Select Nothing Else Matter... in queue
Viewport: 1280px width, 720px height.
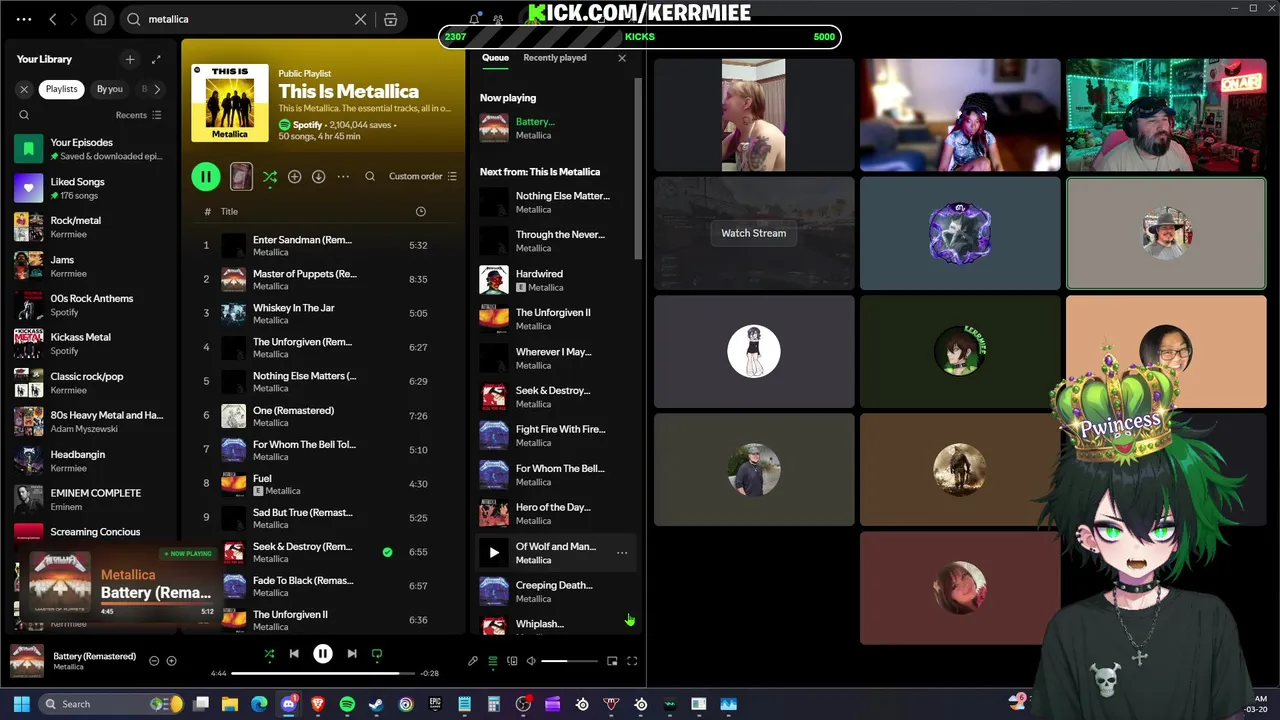(555, 202)
